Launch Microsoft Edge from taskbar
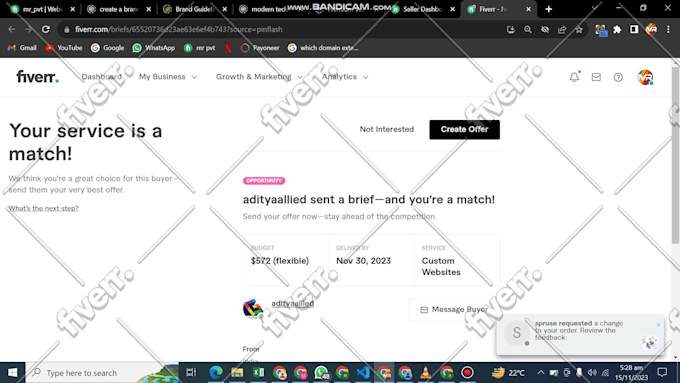Viewport: 680px width, 383px height. pyautogui.click(x=216, y=373)
